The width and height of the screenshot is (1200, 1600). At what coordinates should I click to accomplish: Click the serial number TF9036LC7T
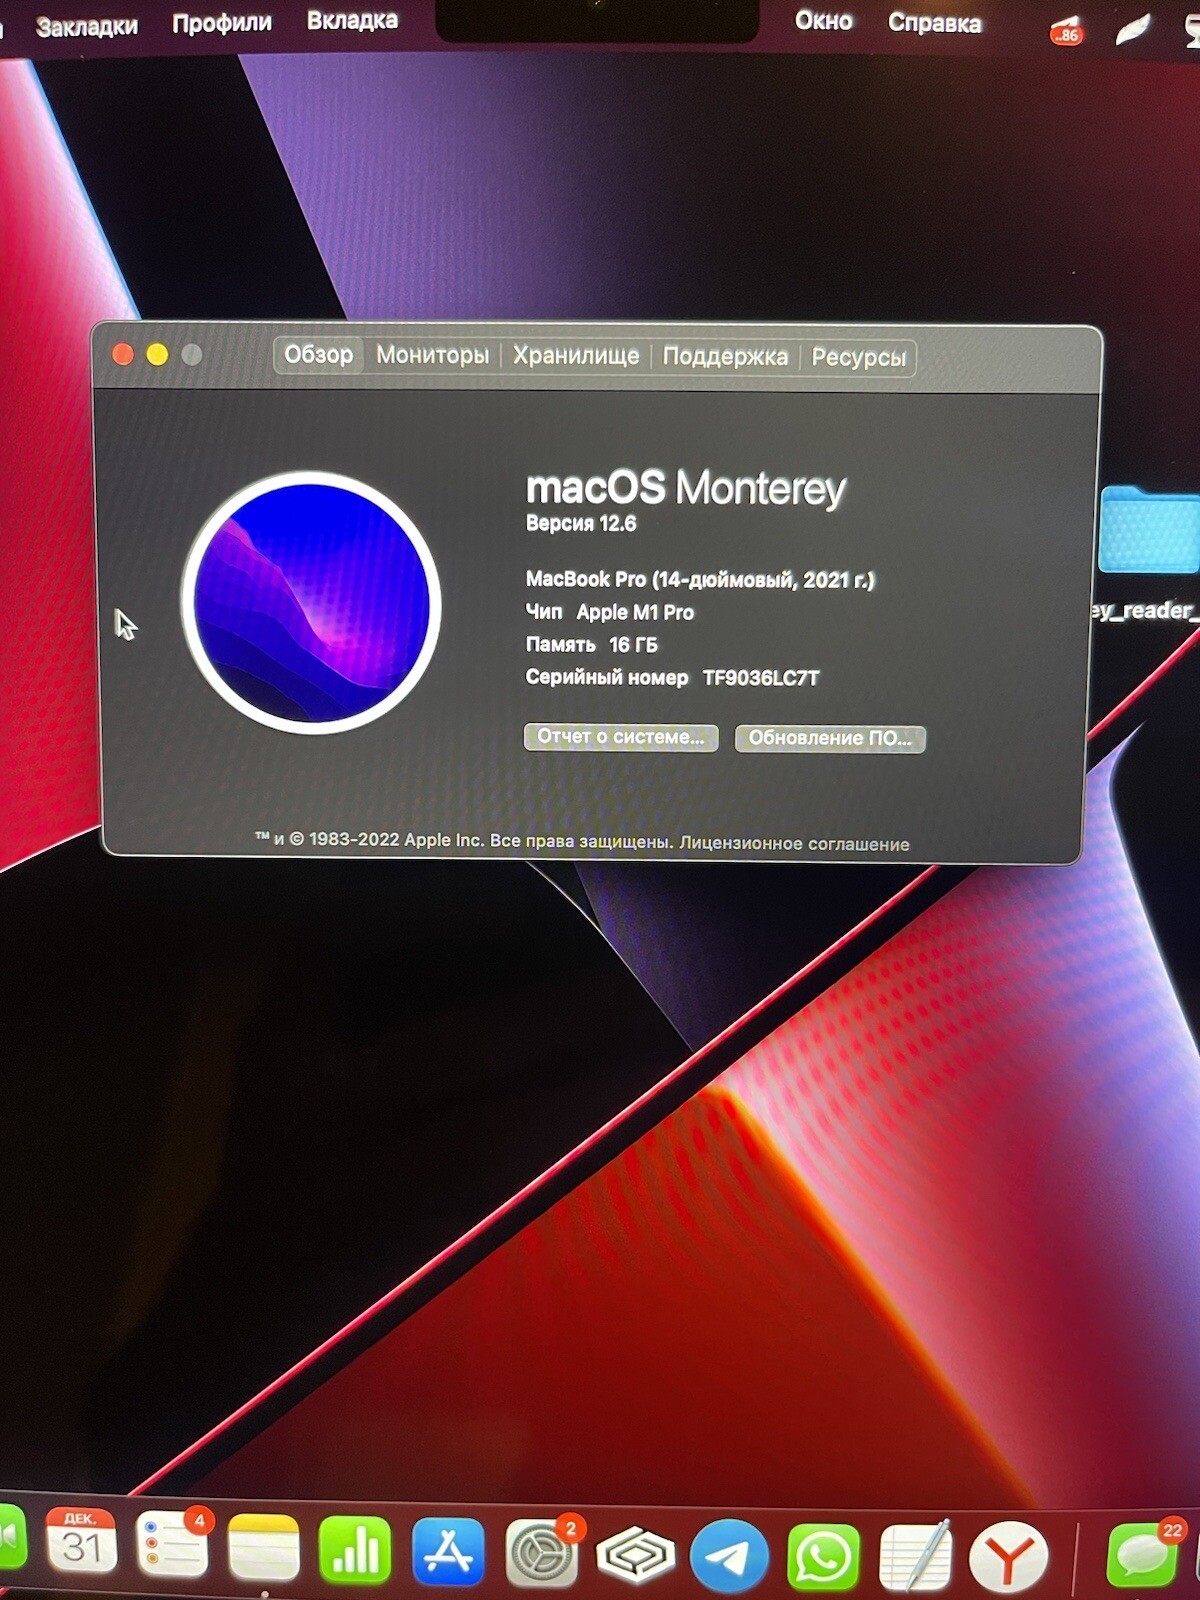761,678
